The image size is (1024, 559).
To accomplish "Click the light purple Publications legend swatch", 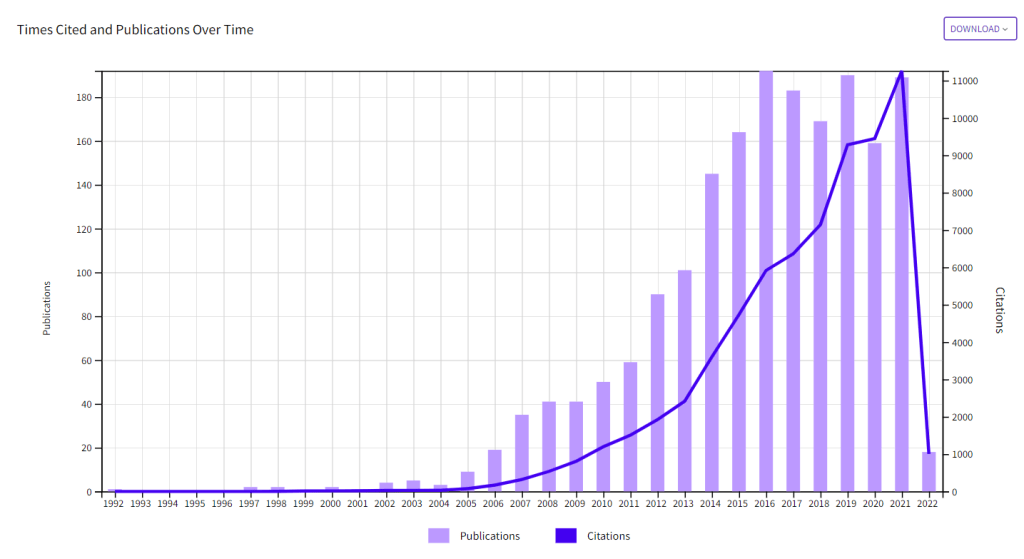I will [438, 536].
